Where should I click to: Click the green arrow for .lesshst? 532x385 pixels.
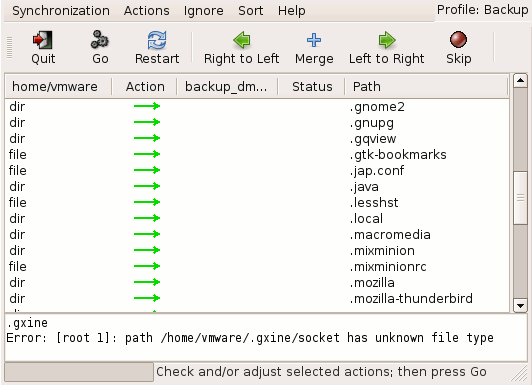pos(147,202)
